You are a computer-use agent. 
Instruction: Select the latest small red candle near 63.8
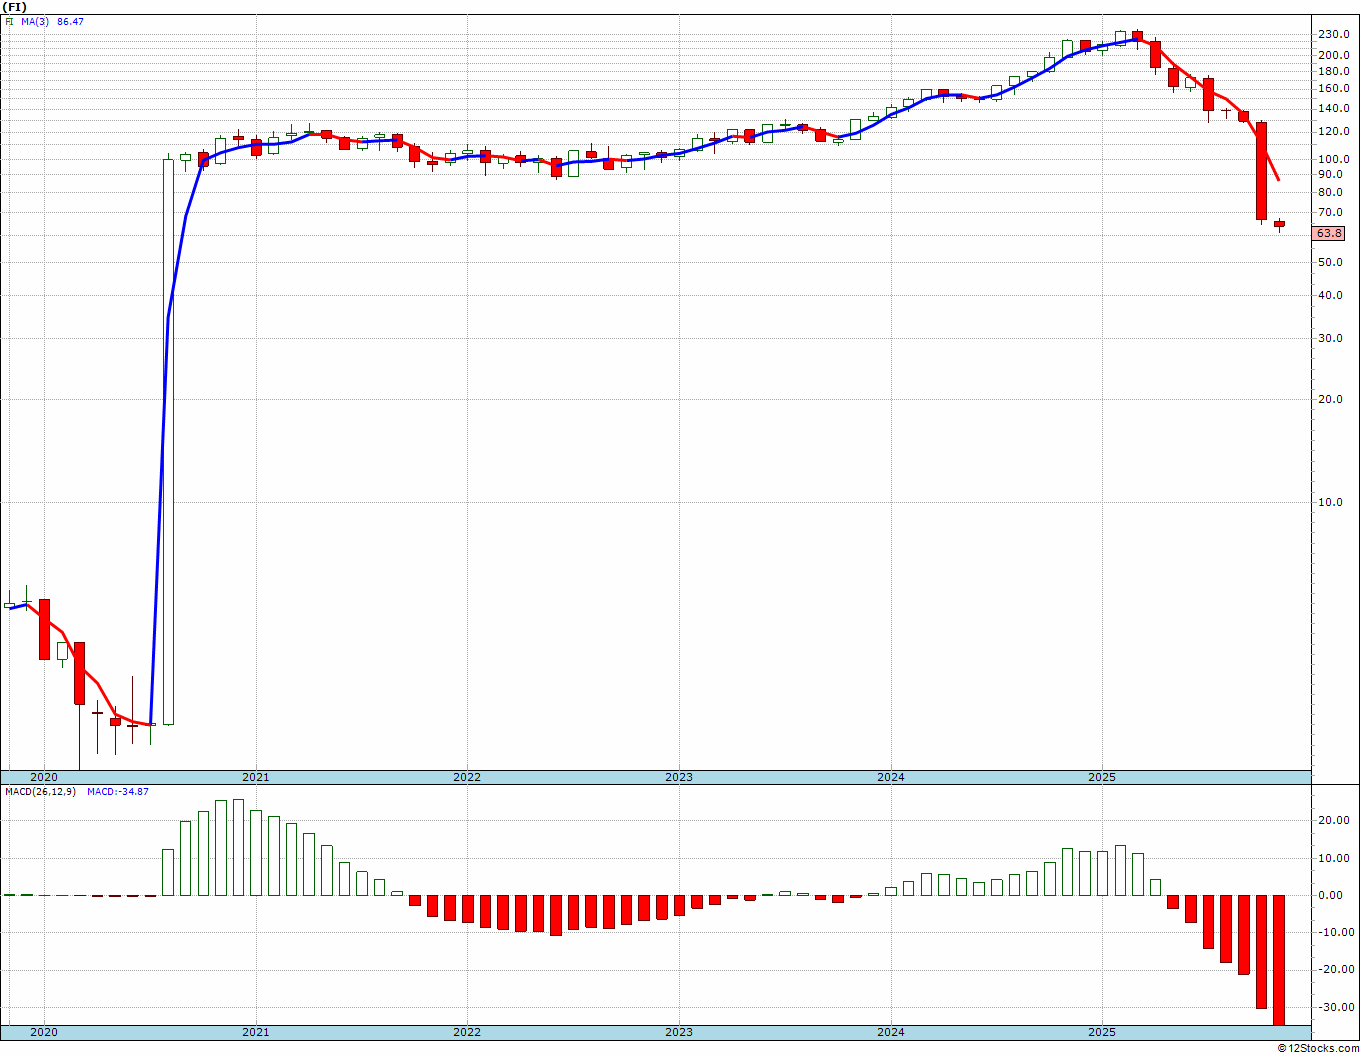(1279, 224)
